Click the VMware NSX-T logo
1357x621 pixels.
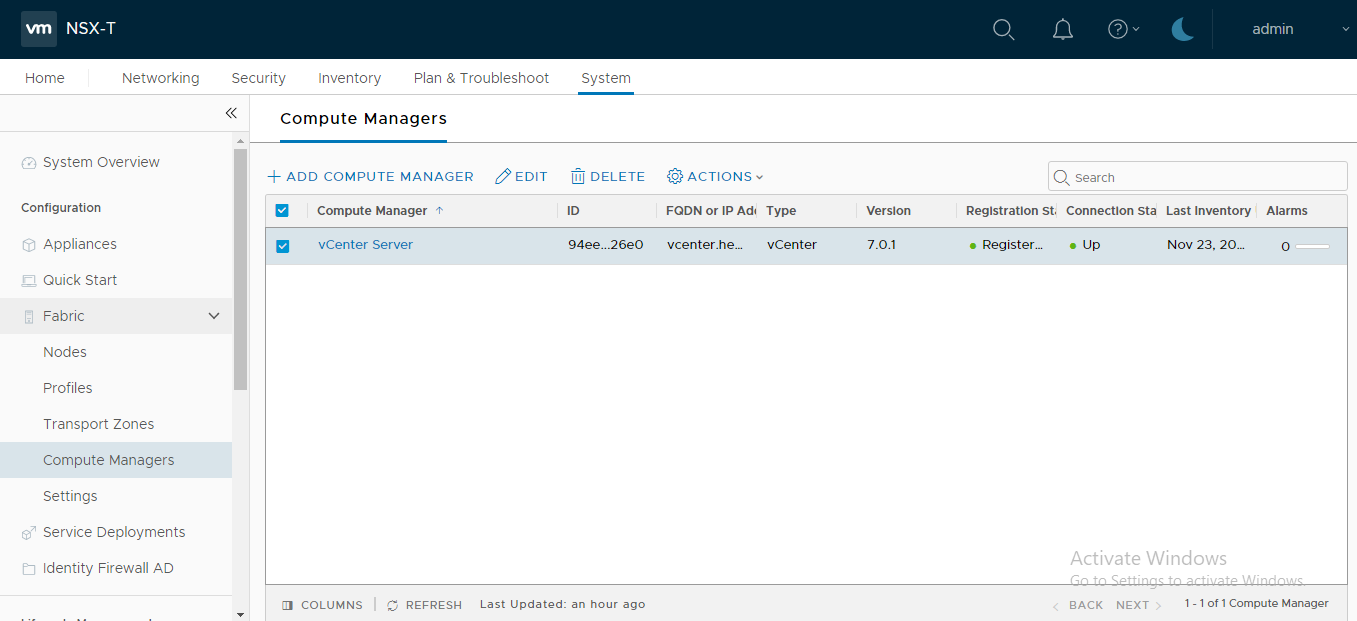(38, 29)
